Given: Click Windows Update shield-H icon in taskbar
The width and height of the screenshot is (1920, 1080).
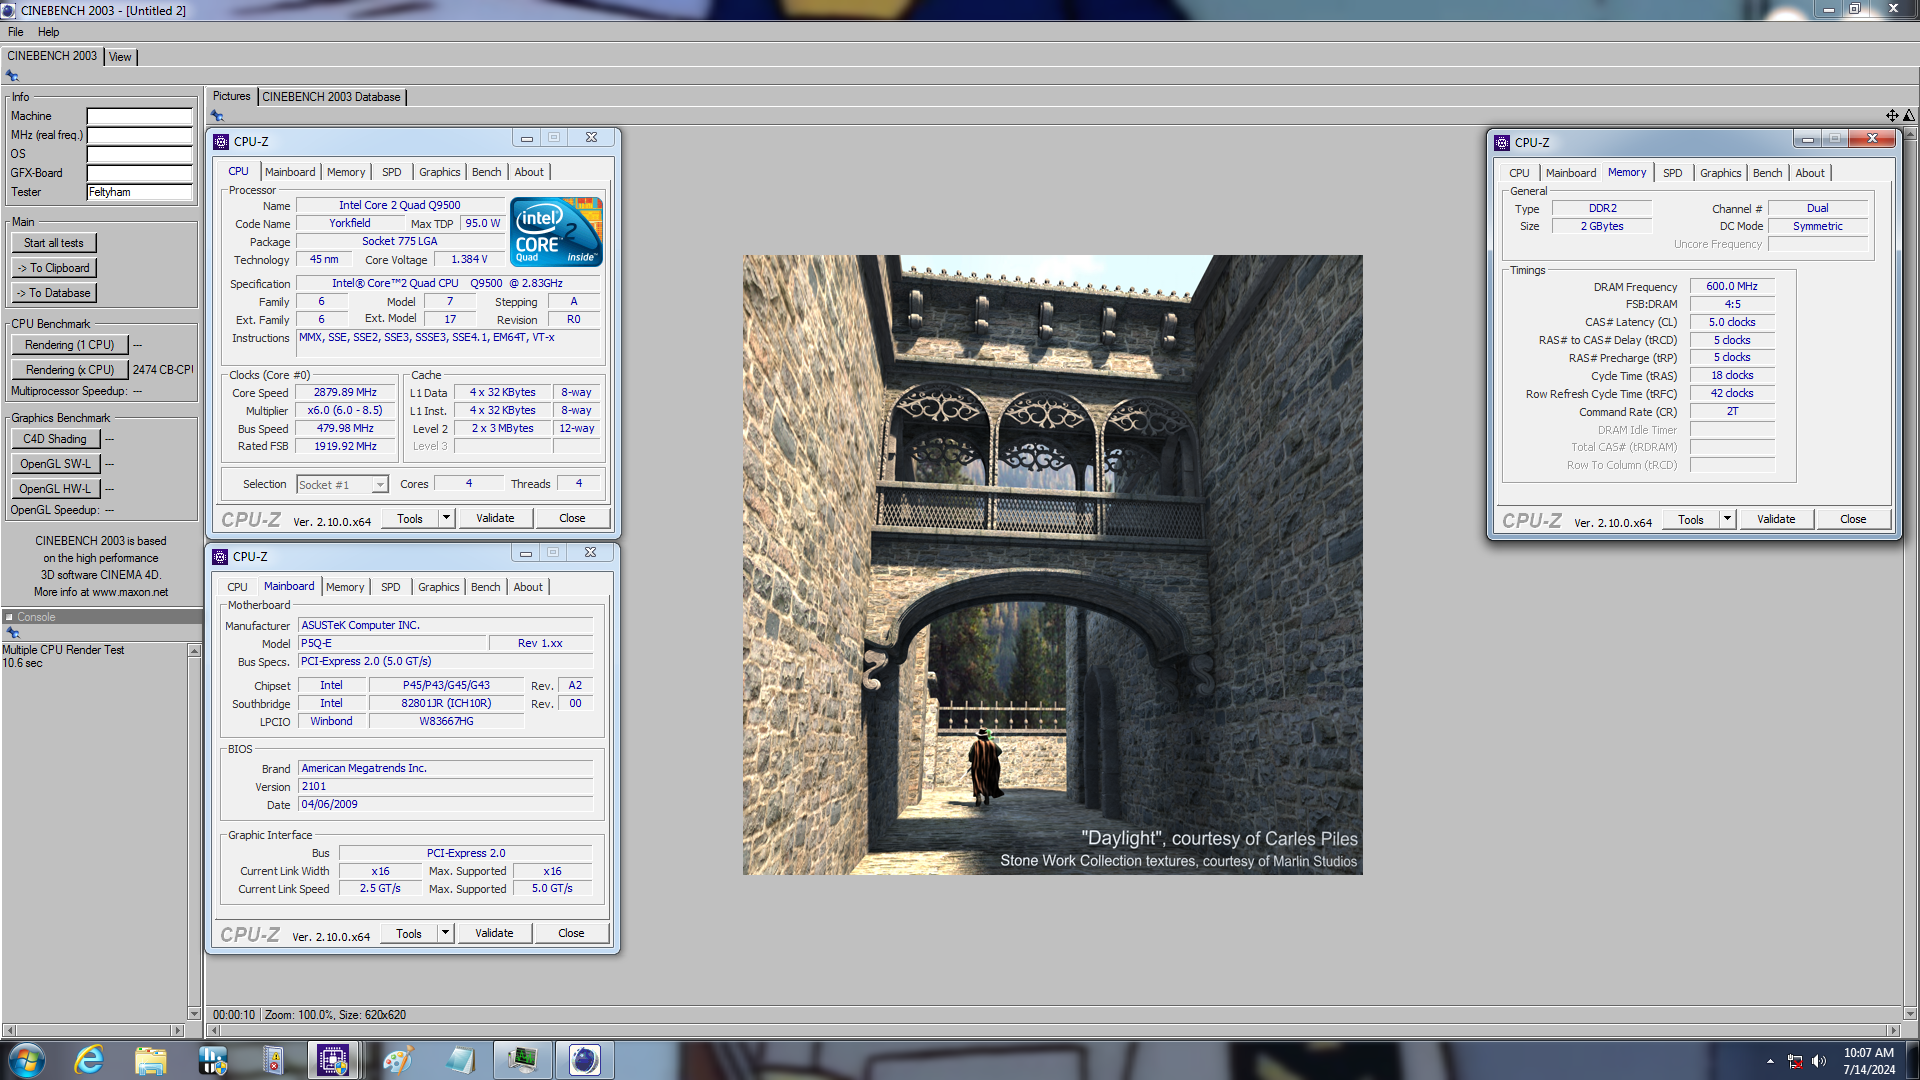Looking at the screenshot, I should [212, 1060].
